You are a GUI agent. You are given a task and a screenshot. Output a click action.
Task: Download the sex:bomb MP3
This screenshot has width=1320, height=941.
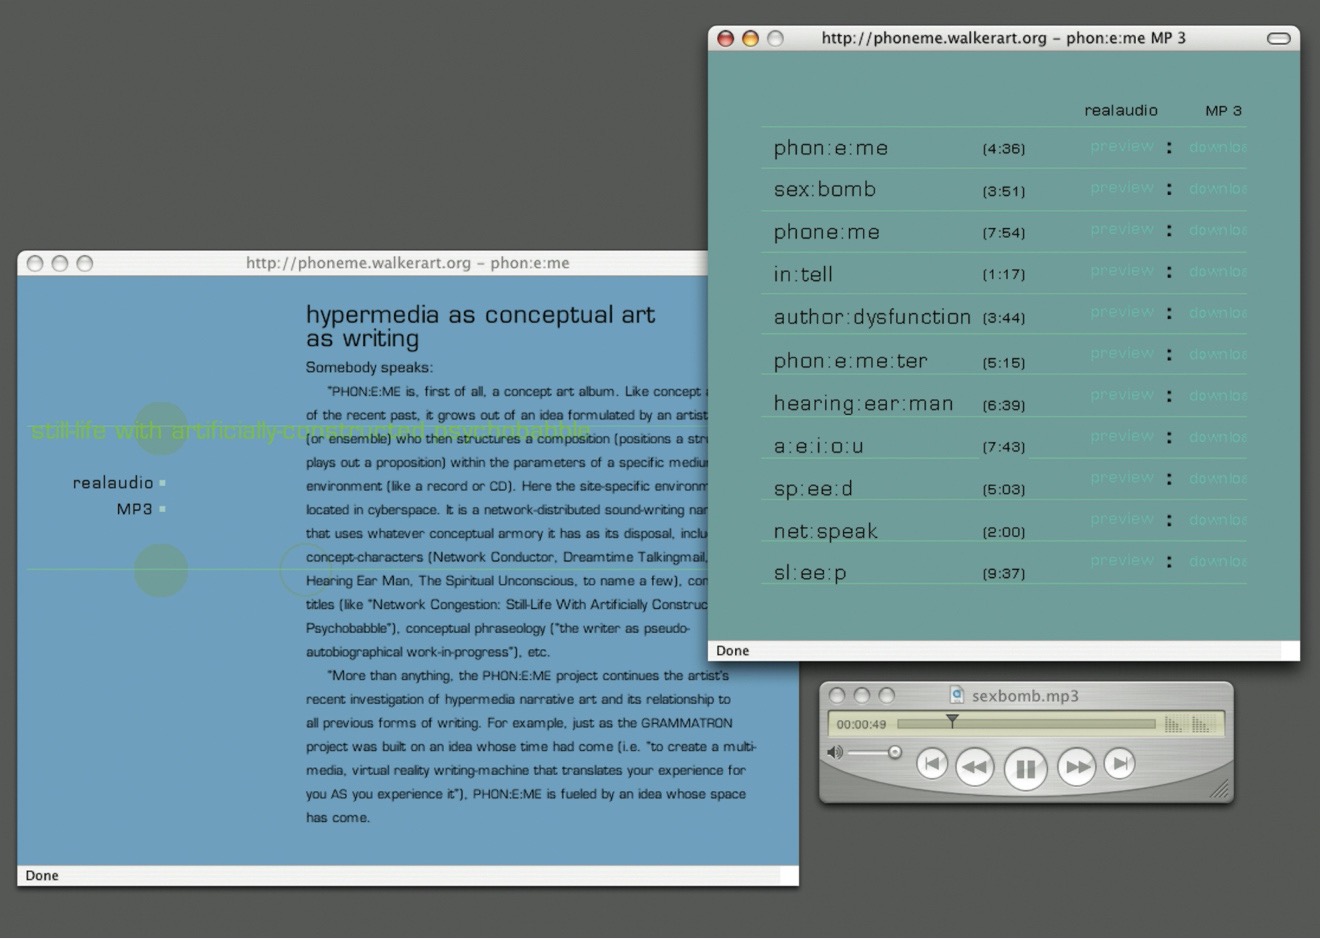tap(1217, 189)
